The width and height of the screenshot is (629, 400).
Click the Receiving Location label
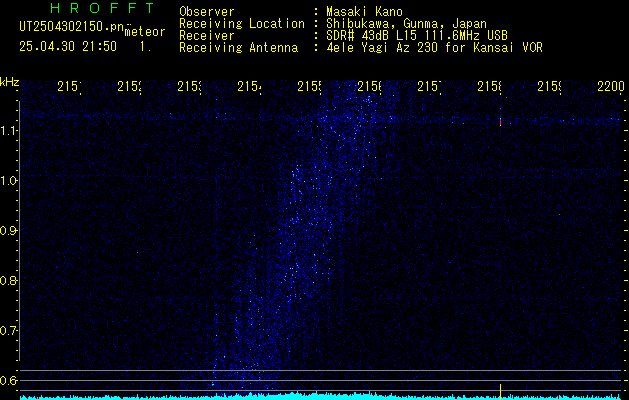242,24
